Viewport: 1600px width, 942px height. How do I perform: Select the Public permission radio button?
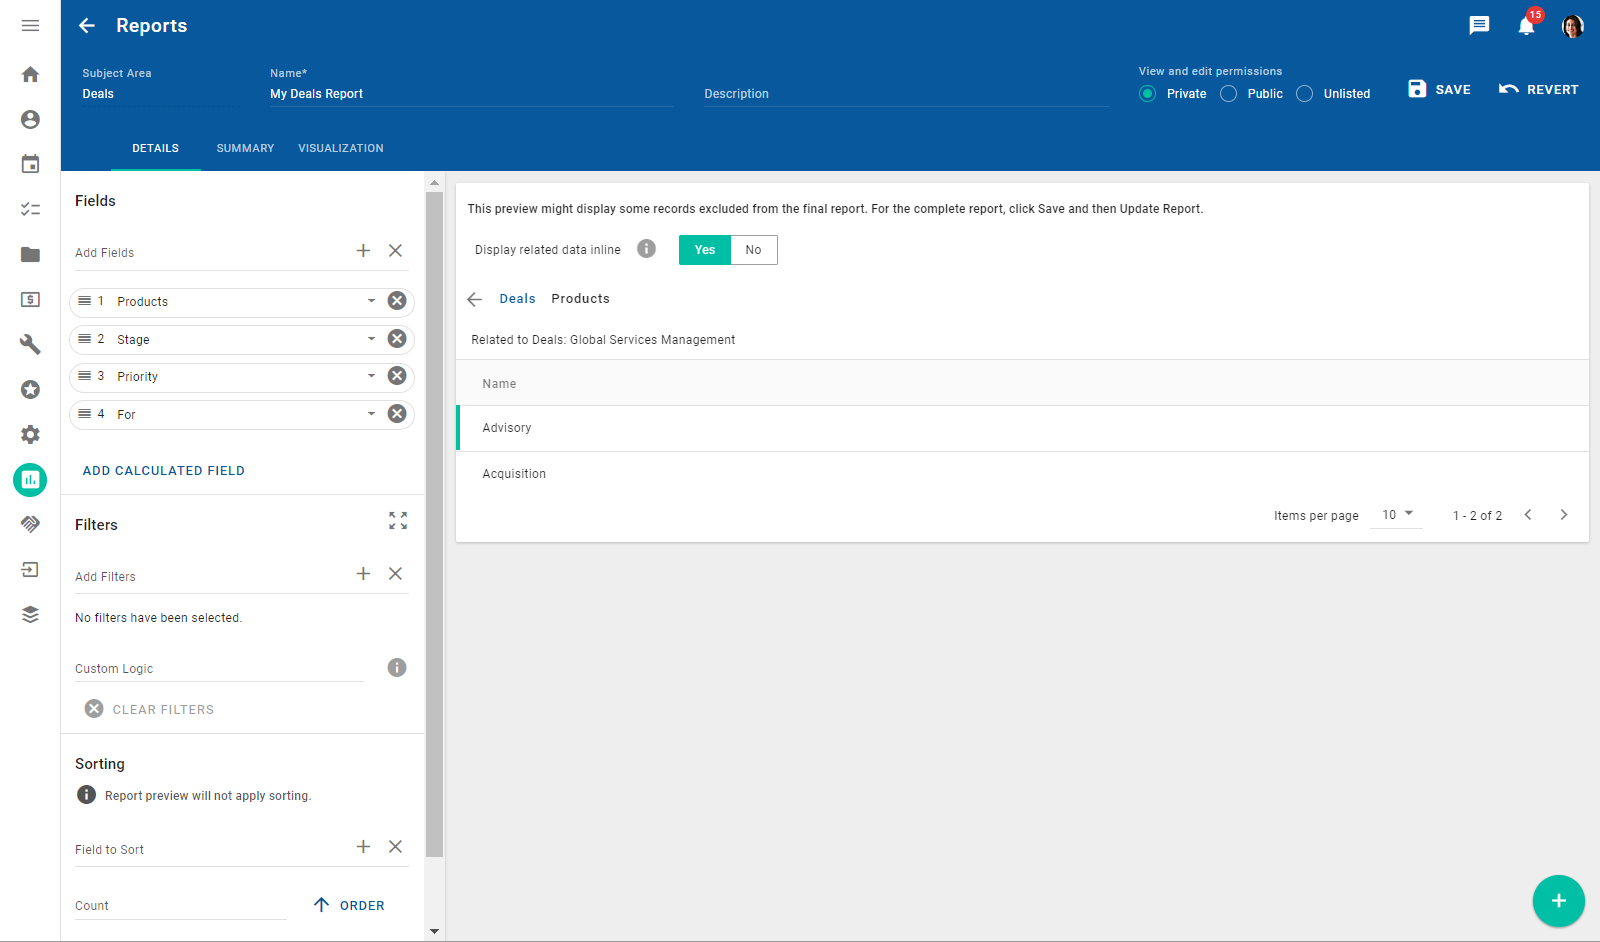click(1229, 94)
